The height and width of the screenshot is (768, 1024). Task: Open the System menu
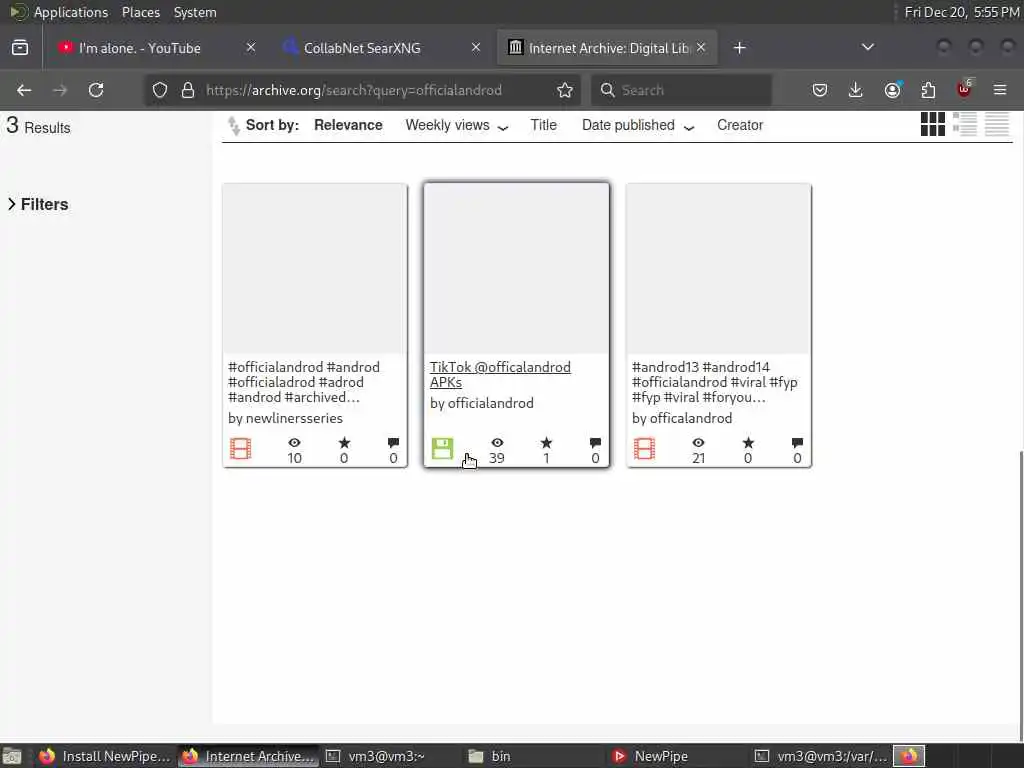(195, 12)
